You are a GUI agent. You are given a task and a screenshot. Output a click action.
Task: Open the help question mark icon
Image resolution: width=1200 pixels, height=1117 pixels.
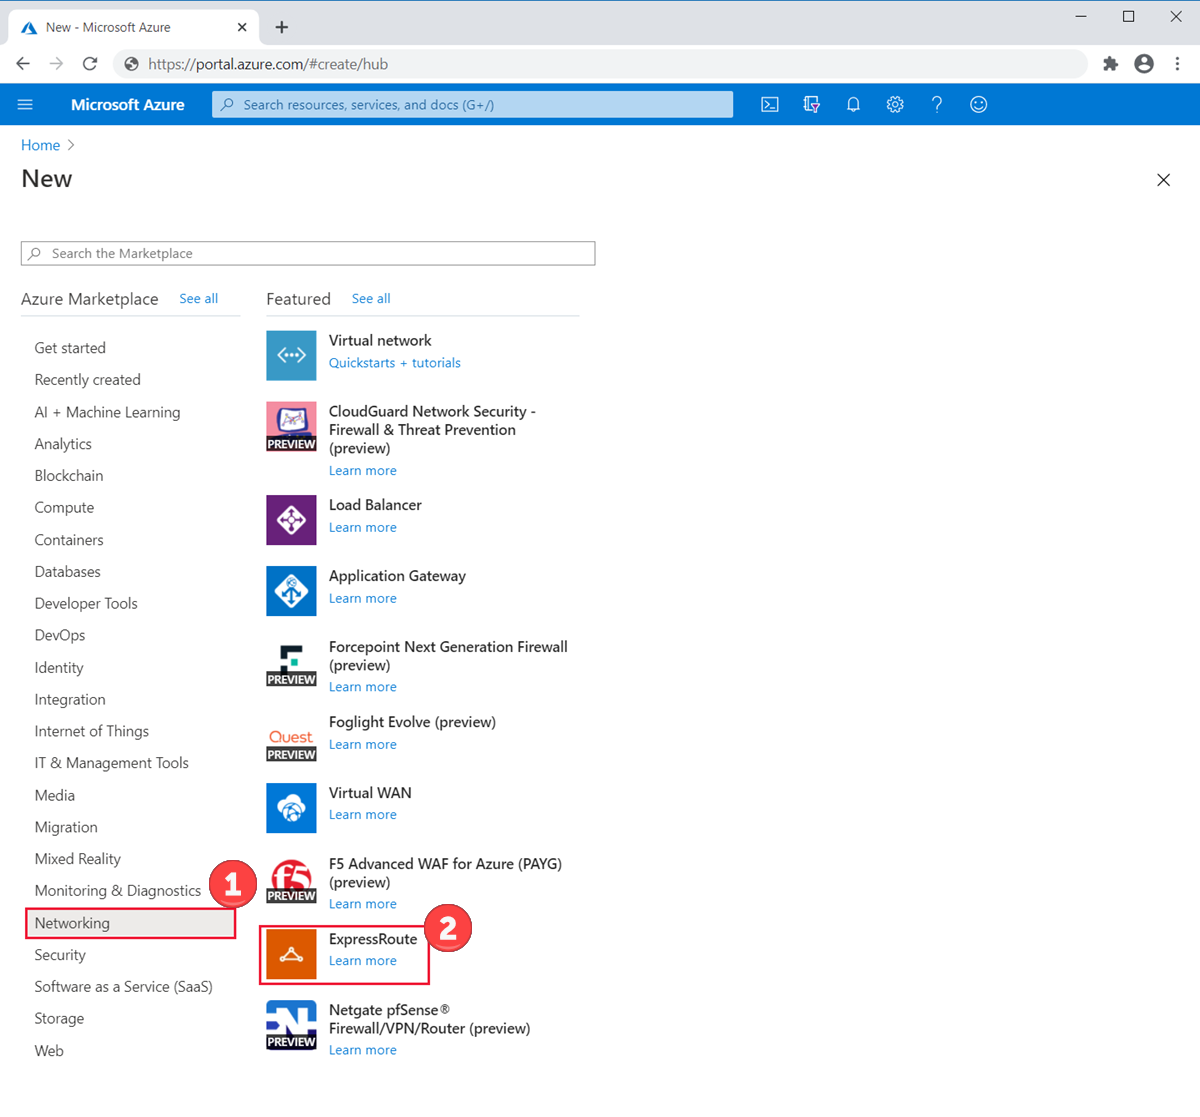pos(936,104)
